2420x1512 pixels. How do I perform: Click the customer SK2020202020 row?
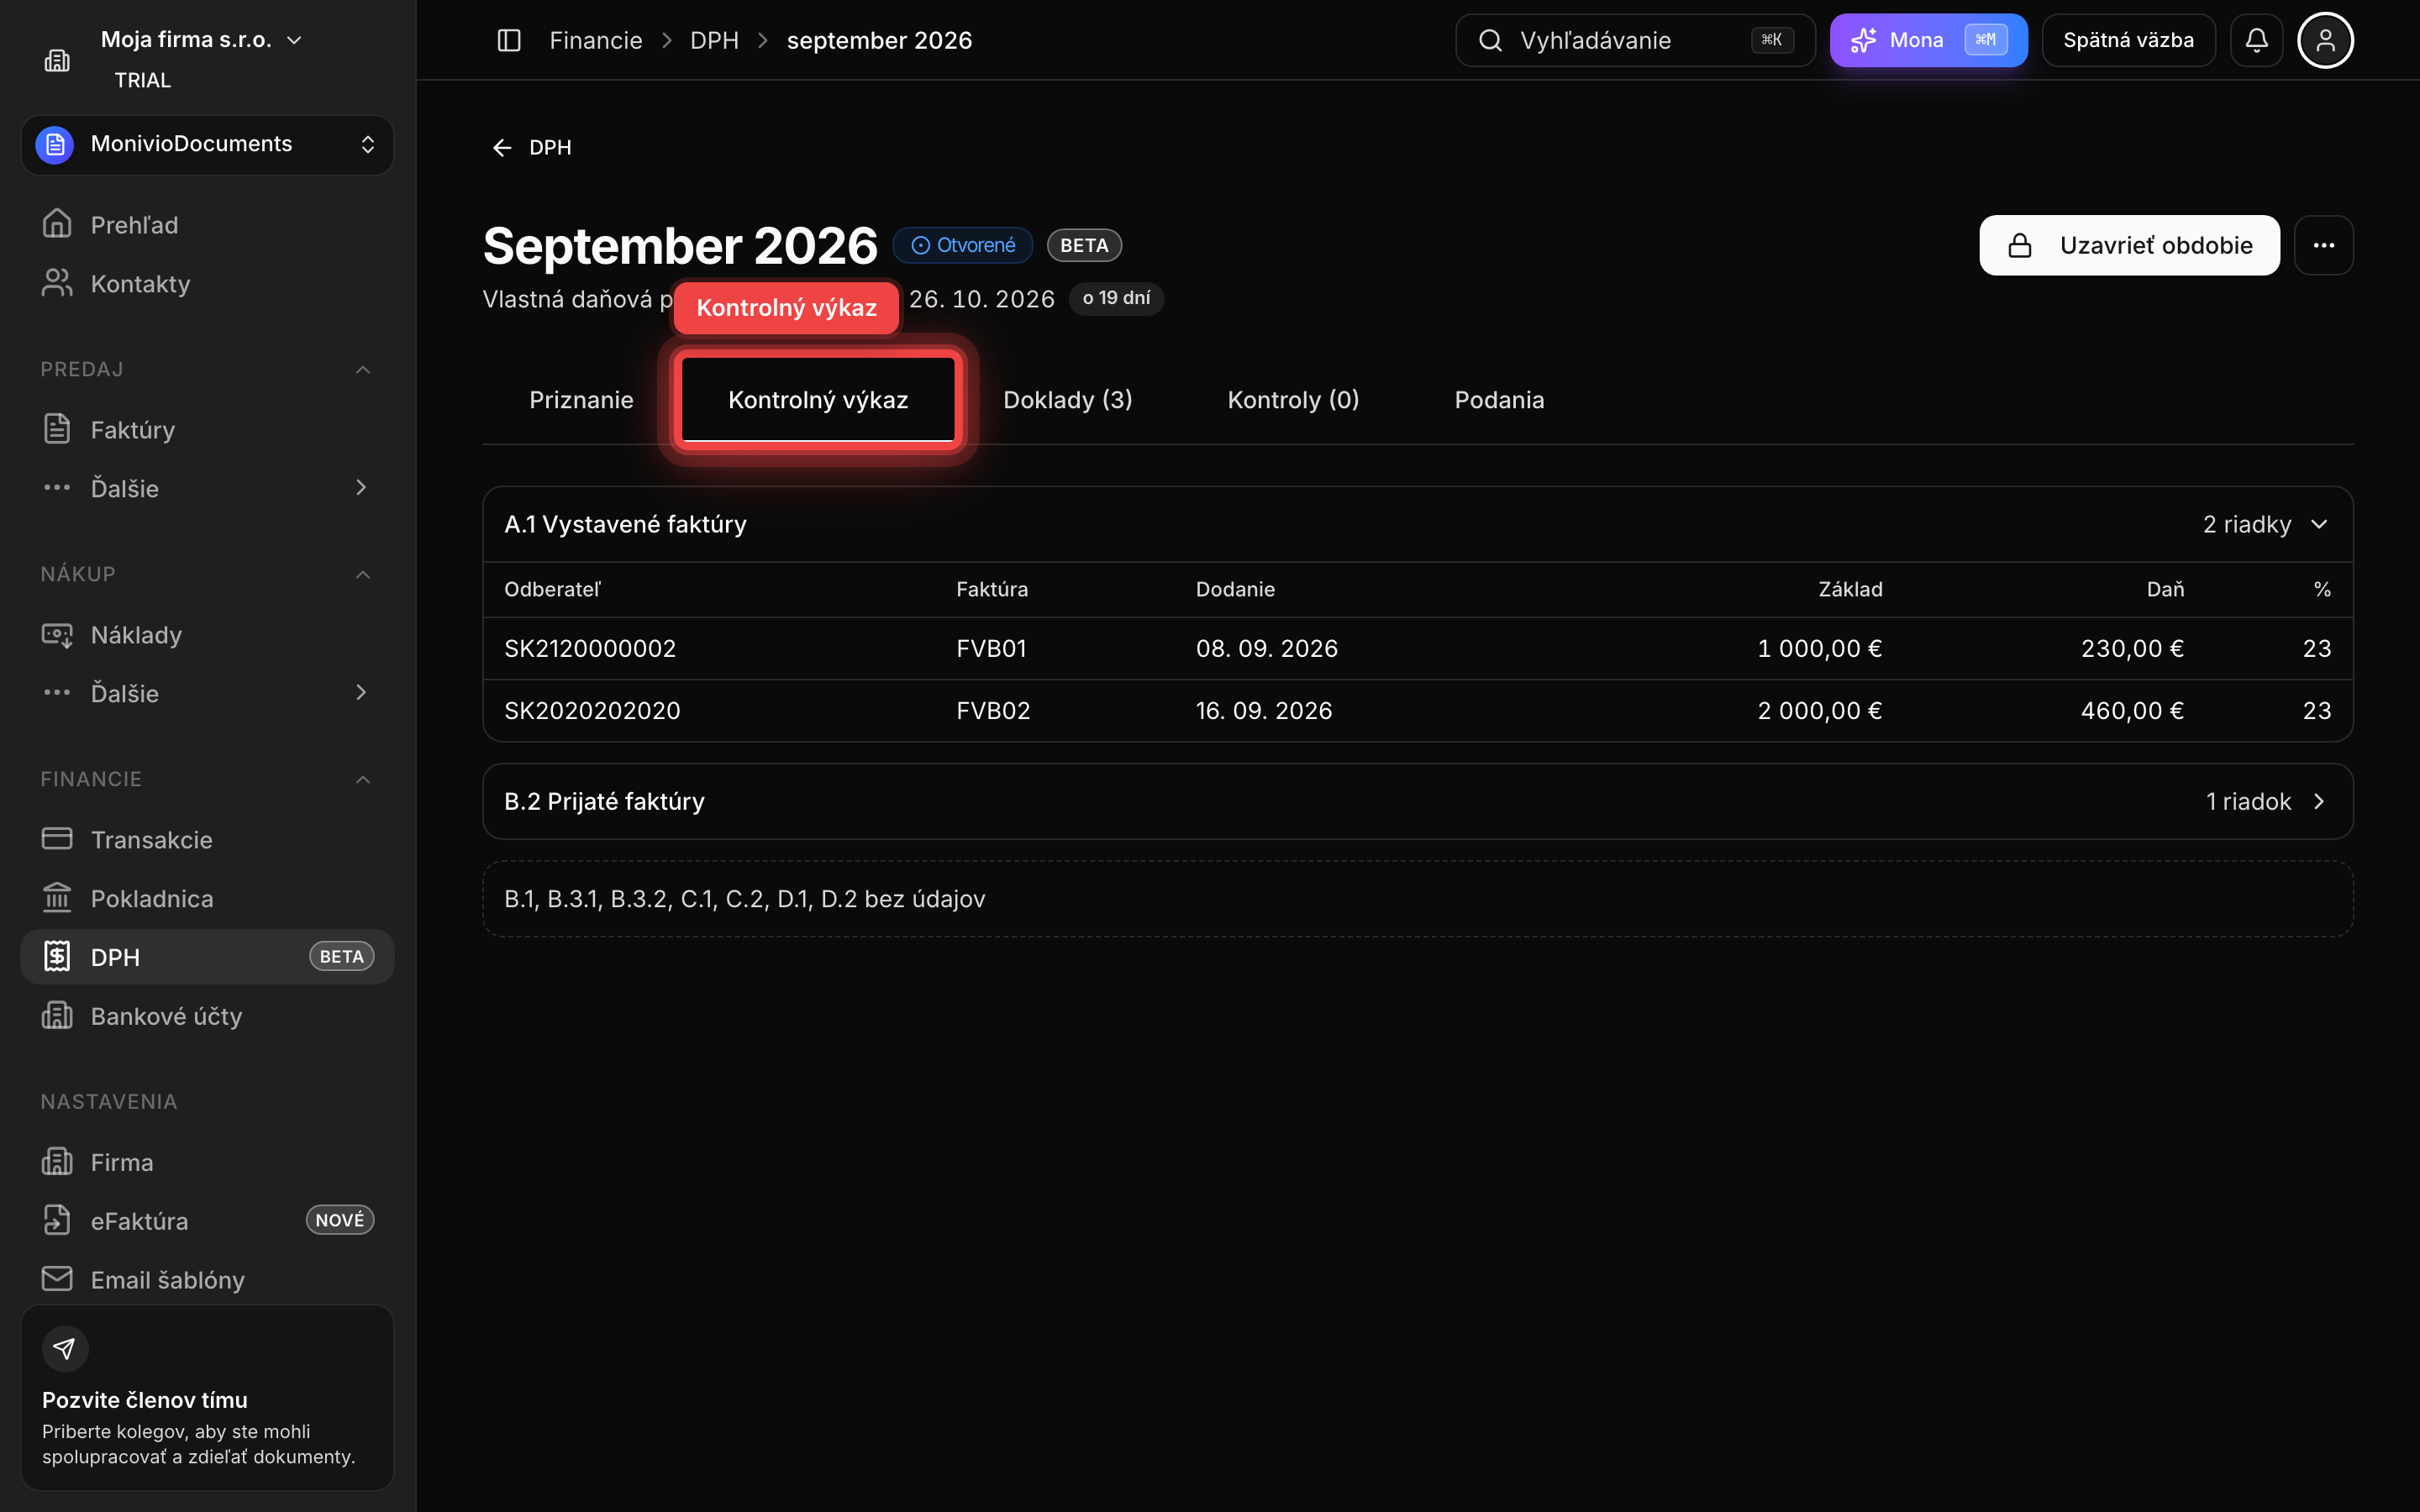tap(1417, 711)
